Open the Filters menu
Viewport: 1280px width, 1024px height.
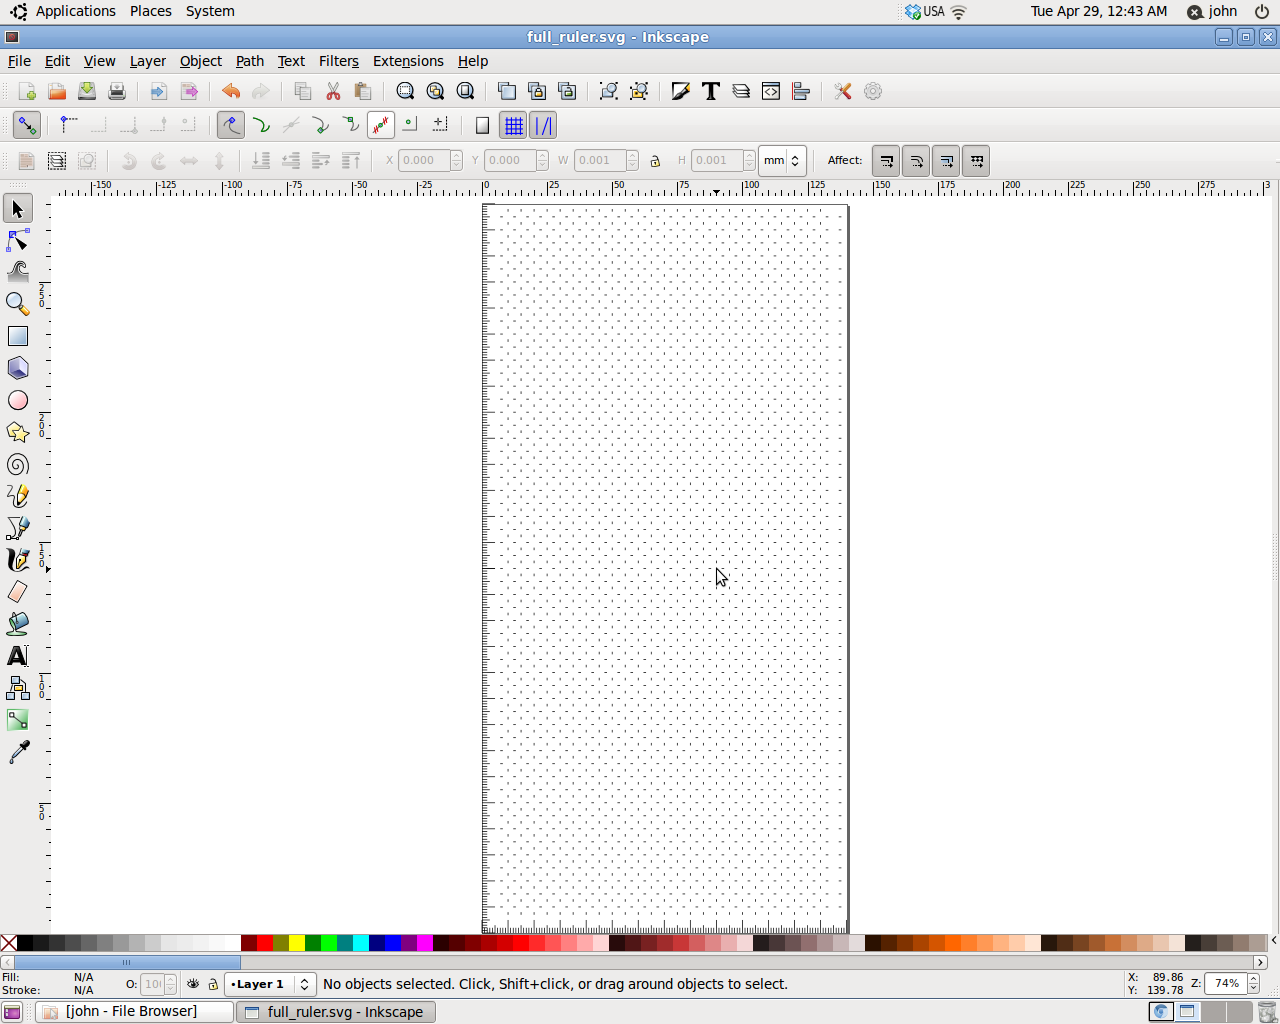pos(338,61)
